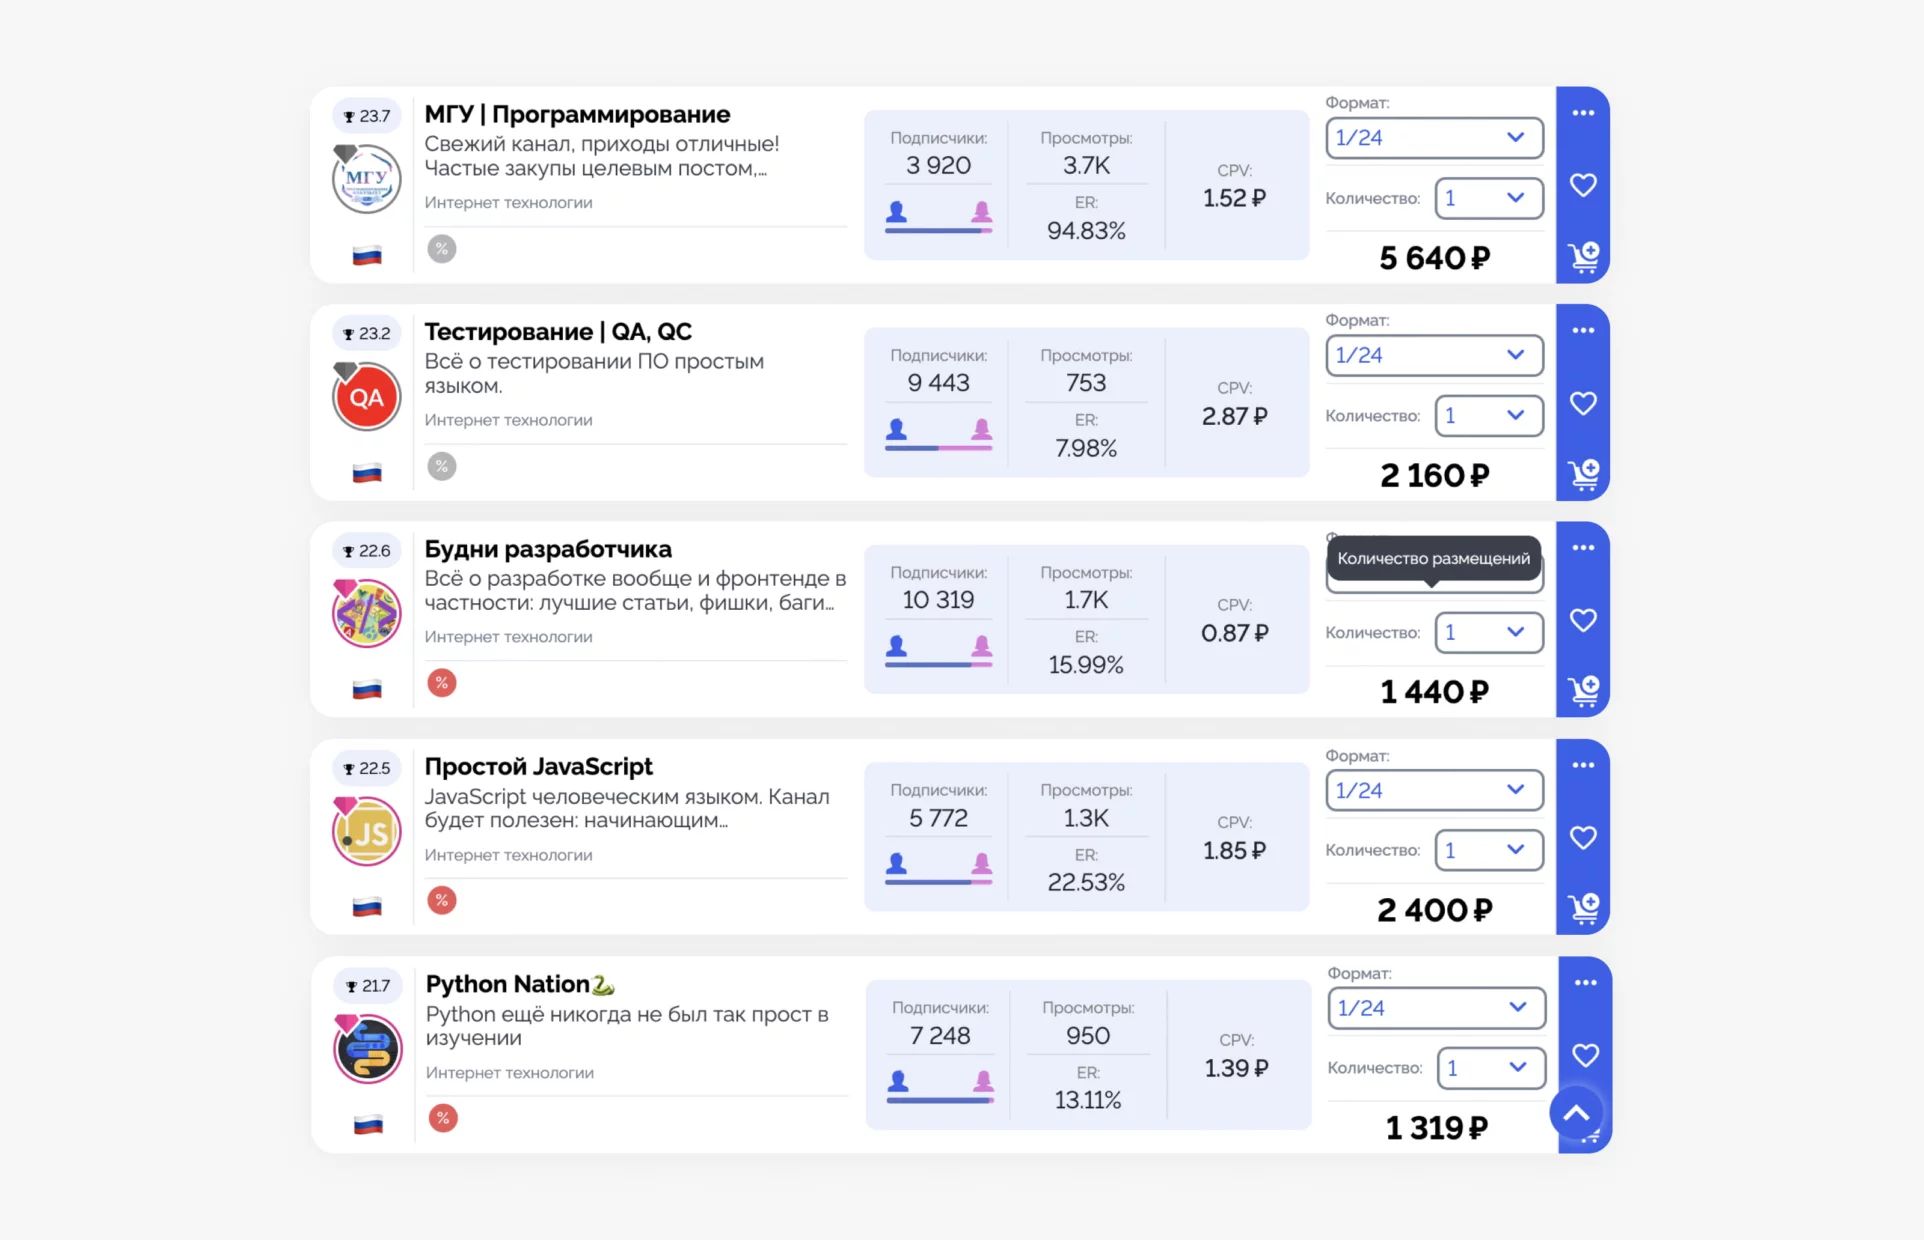
Task: Add МГУ Программирование channel to cart
Action: coord(1583,257)
